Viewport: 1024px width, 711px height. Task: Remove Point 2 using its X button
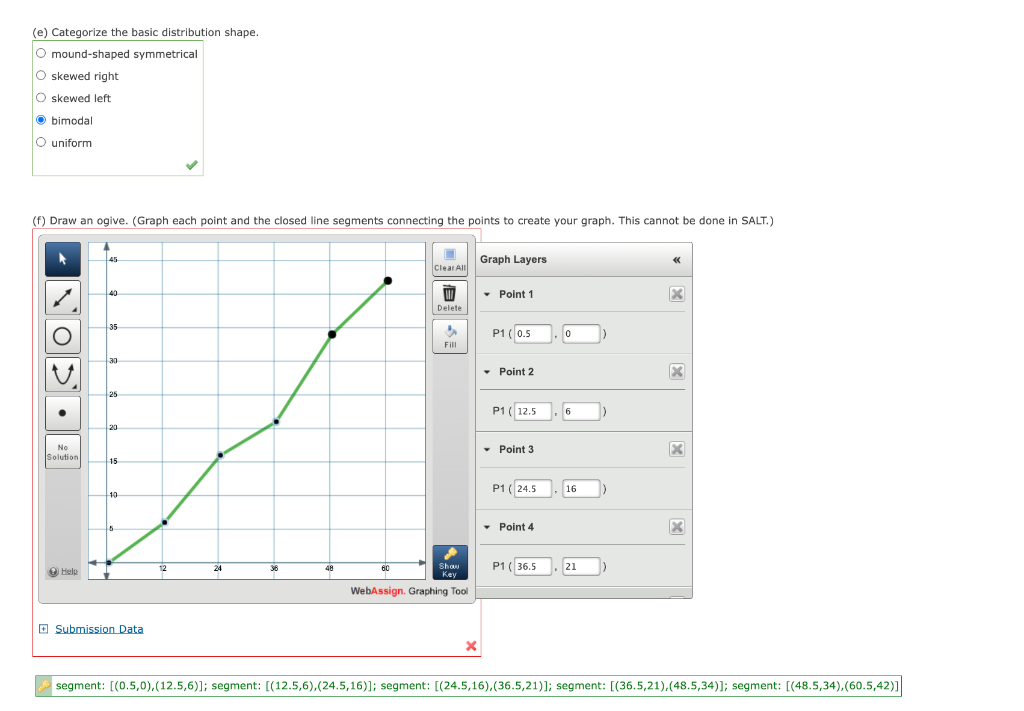click(676, 371)
